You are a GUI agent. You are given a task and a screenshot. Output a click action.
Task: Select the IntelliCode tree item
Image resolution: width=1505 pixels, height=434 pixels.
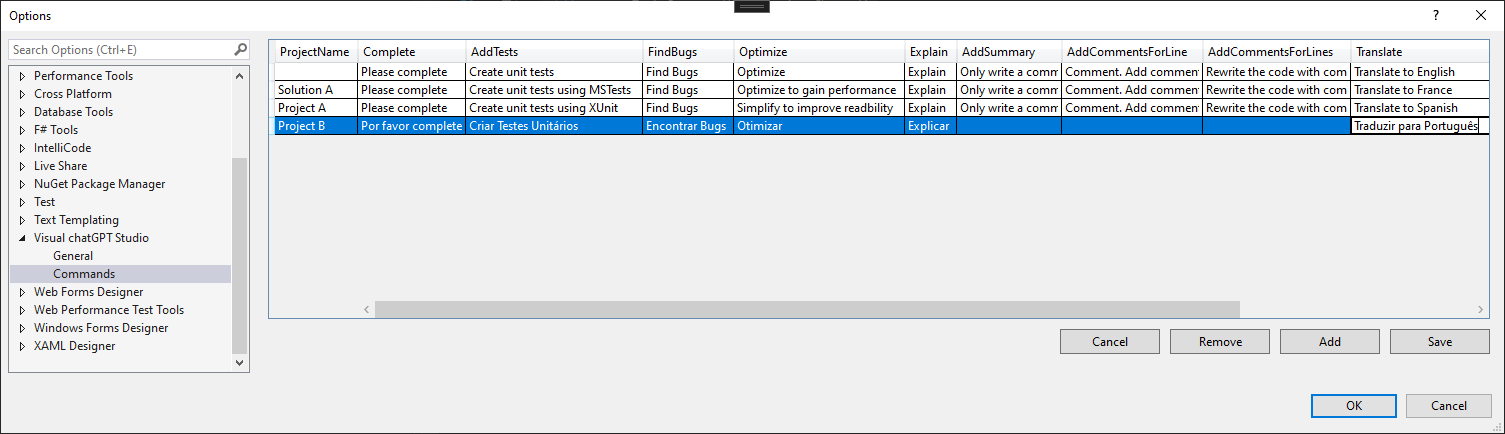point(62,148)
